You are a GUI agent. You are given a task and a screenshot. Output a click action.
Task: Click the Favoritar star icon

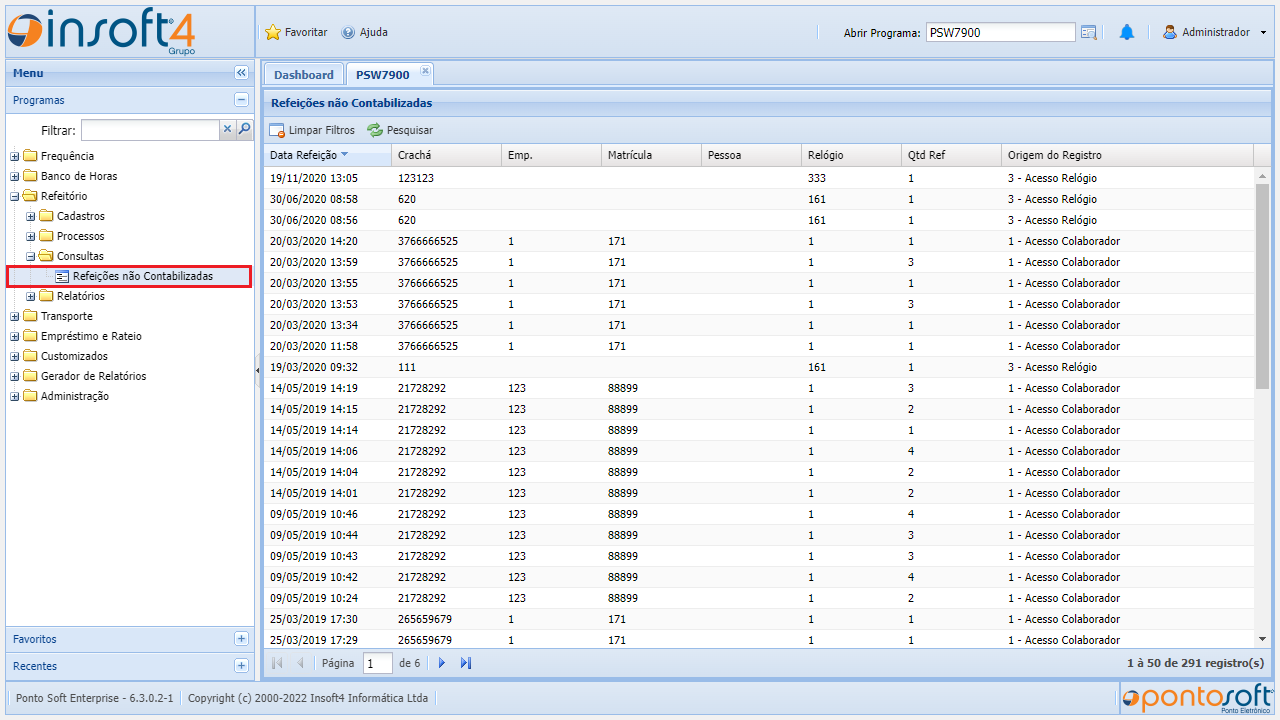(273, 33)
